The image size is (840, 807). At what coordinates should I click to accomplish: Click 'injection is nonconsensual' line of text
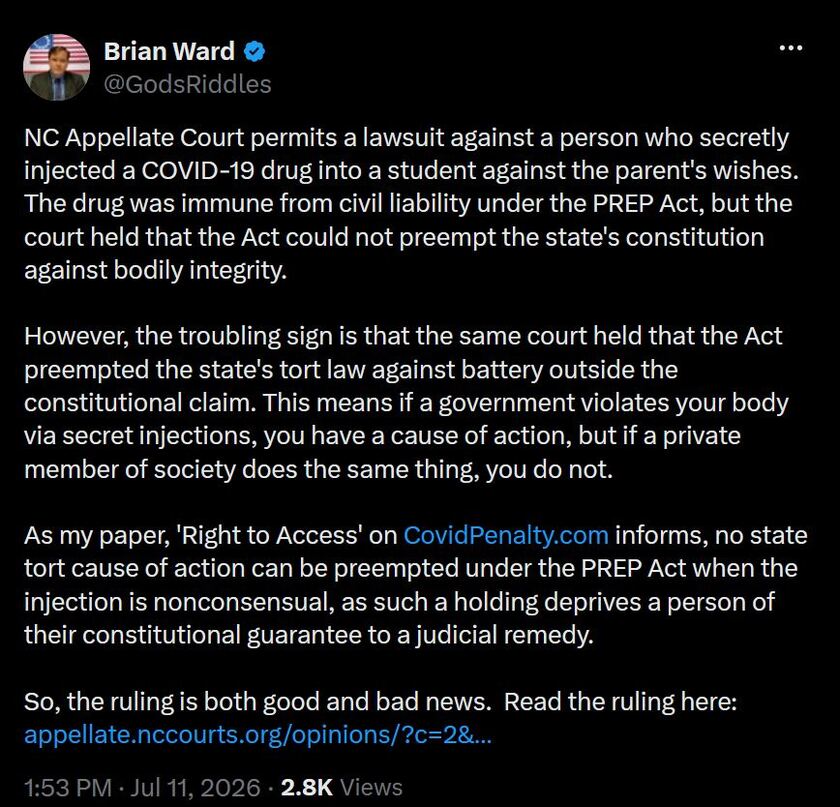(399, 602)
